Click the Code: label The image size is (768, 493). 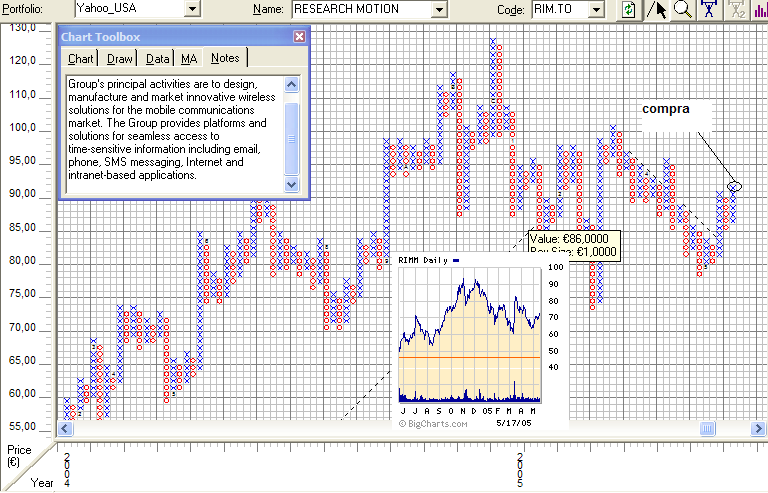click(511, 10)
